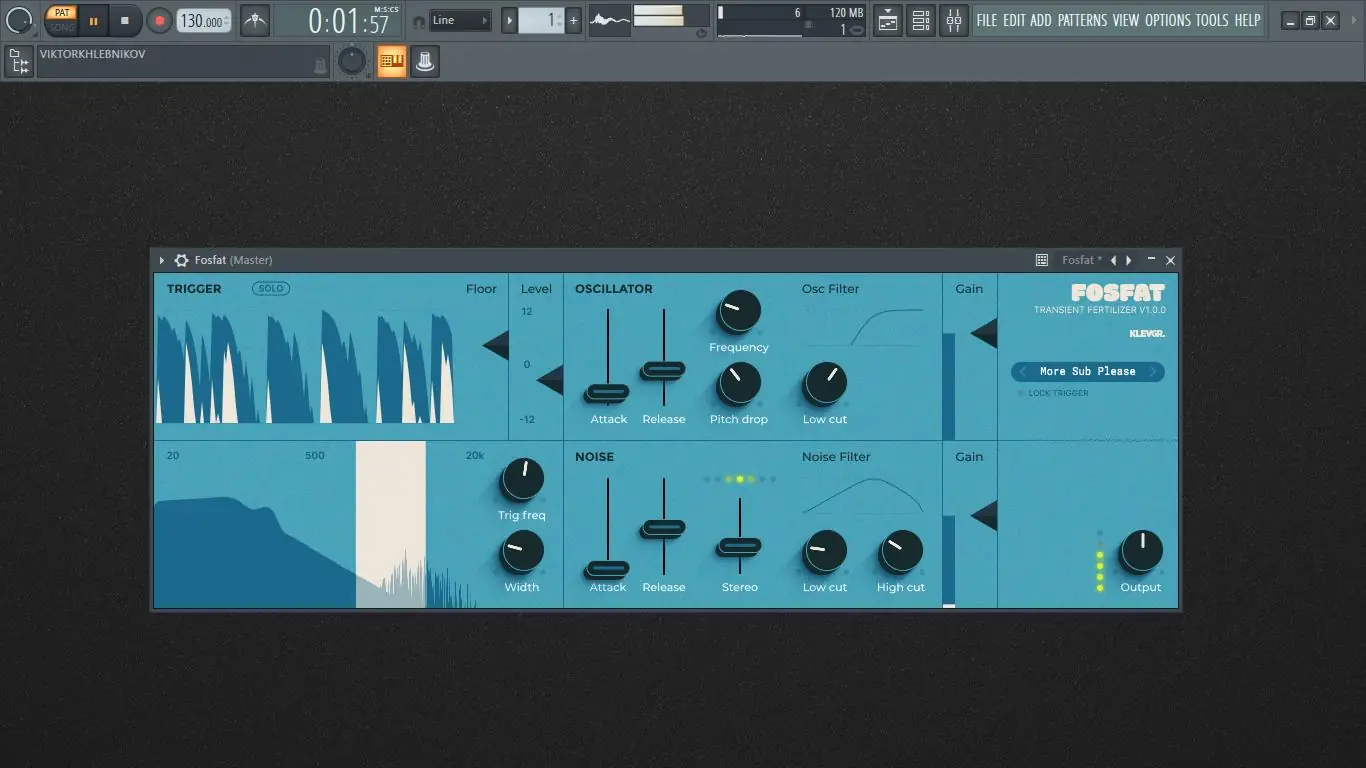Click the tempo 130.000 field
Viewport: 1366px width, 768px height.
click(x=204, y=21)
